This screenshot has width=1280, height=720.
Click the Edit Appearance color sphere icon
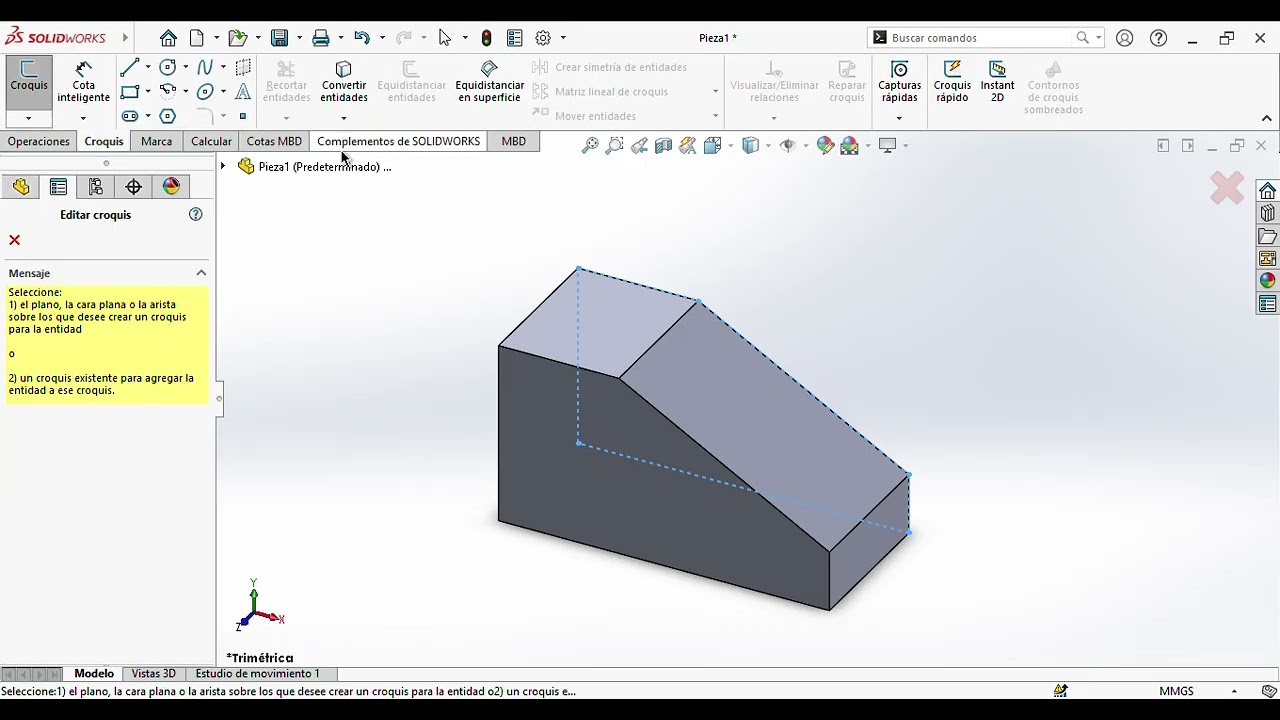coord(825,146)
